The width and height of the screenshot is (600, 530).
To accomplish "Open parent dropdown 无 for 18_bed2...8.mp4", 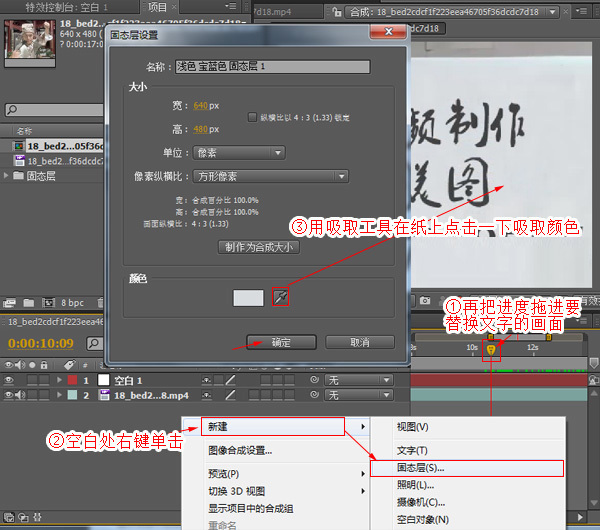I will 358,395.
